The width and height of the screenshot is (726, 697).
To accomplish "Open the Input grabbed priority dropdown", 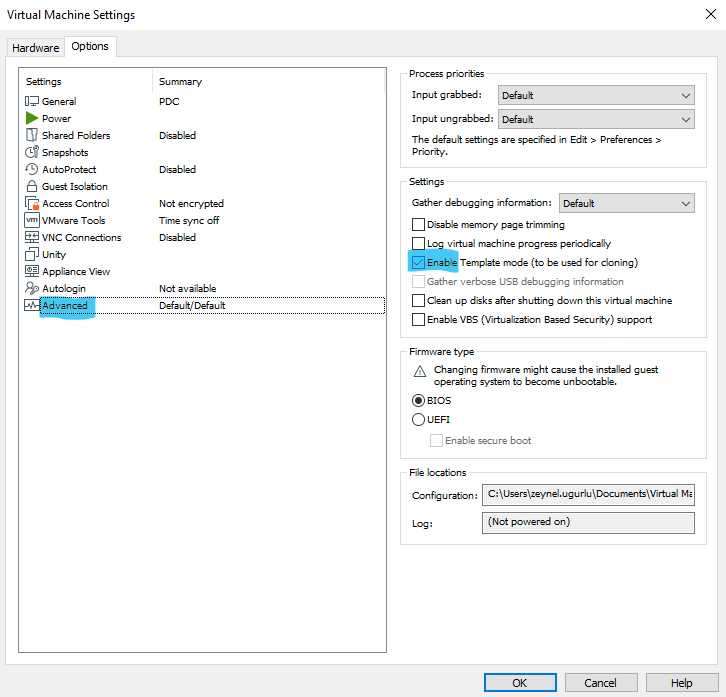I will (596, 95).
